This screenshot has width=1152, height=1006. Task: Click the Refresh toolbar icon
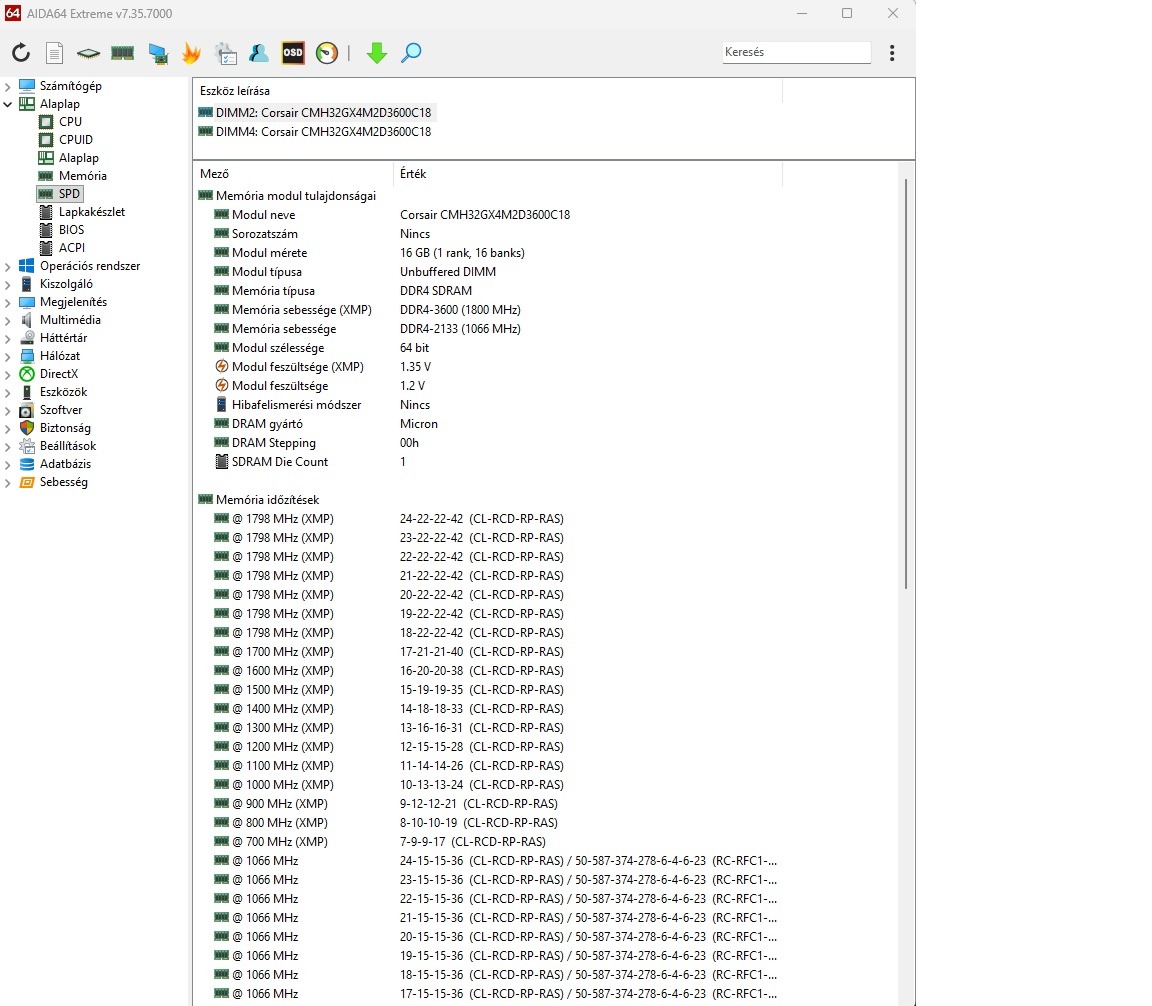pyautogui.click(x=21, y=53)
